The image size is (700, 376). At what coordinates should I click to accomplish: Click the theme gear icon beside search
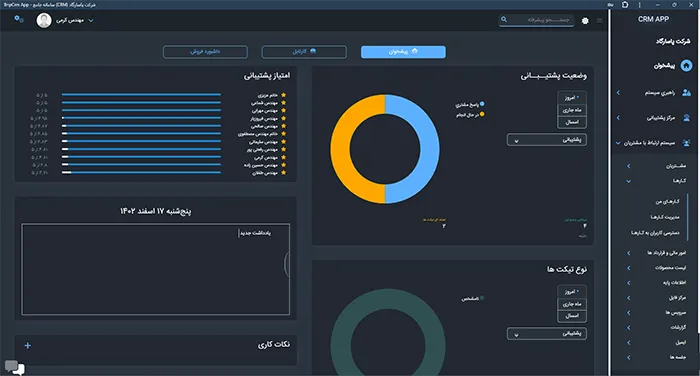[x=585, y=21]
